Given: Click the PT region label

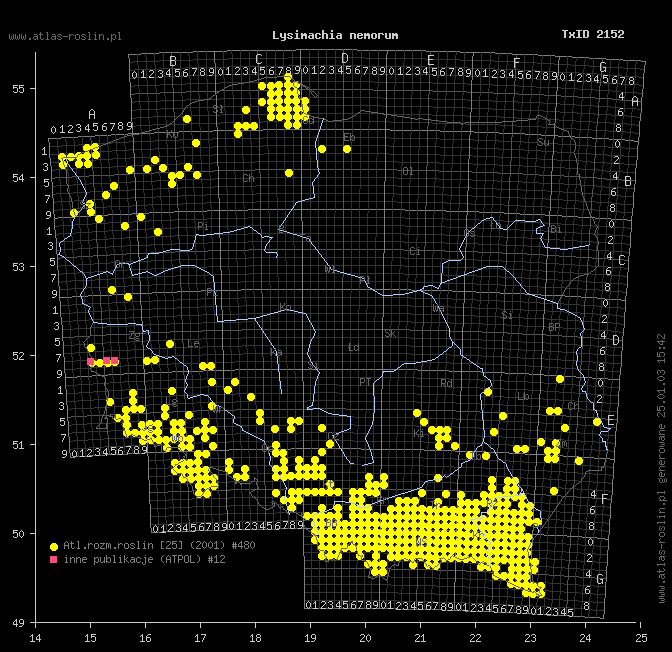Looking at the screenshot, I should [x=365, y=382].
